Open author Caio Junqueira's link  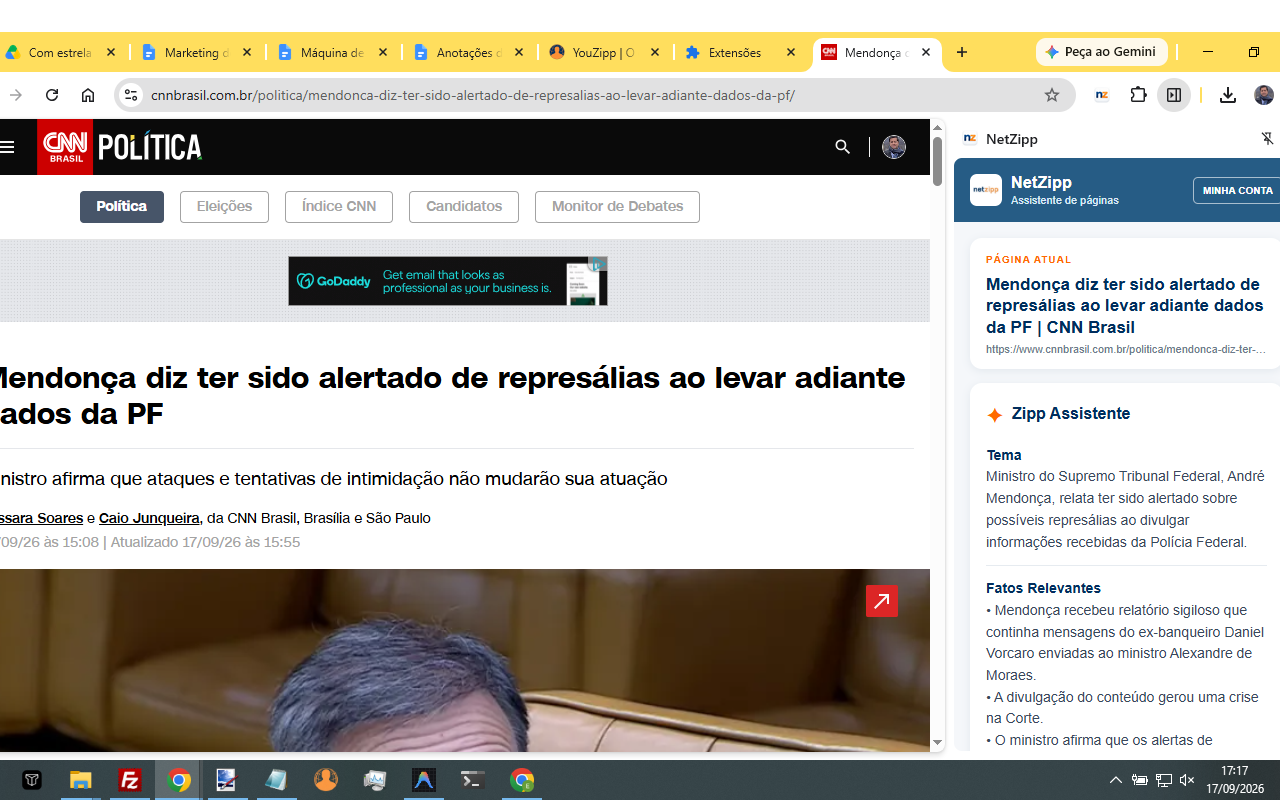point(149,518)
